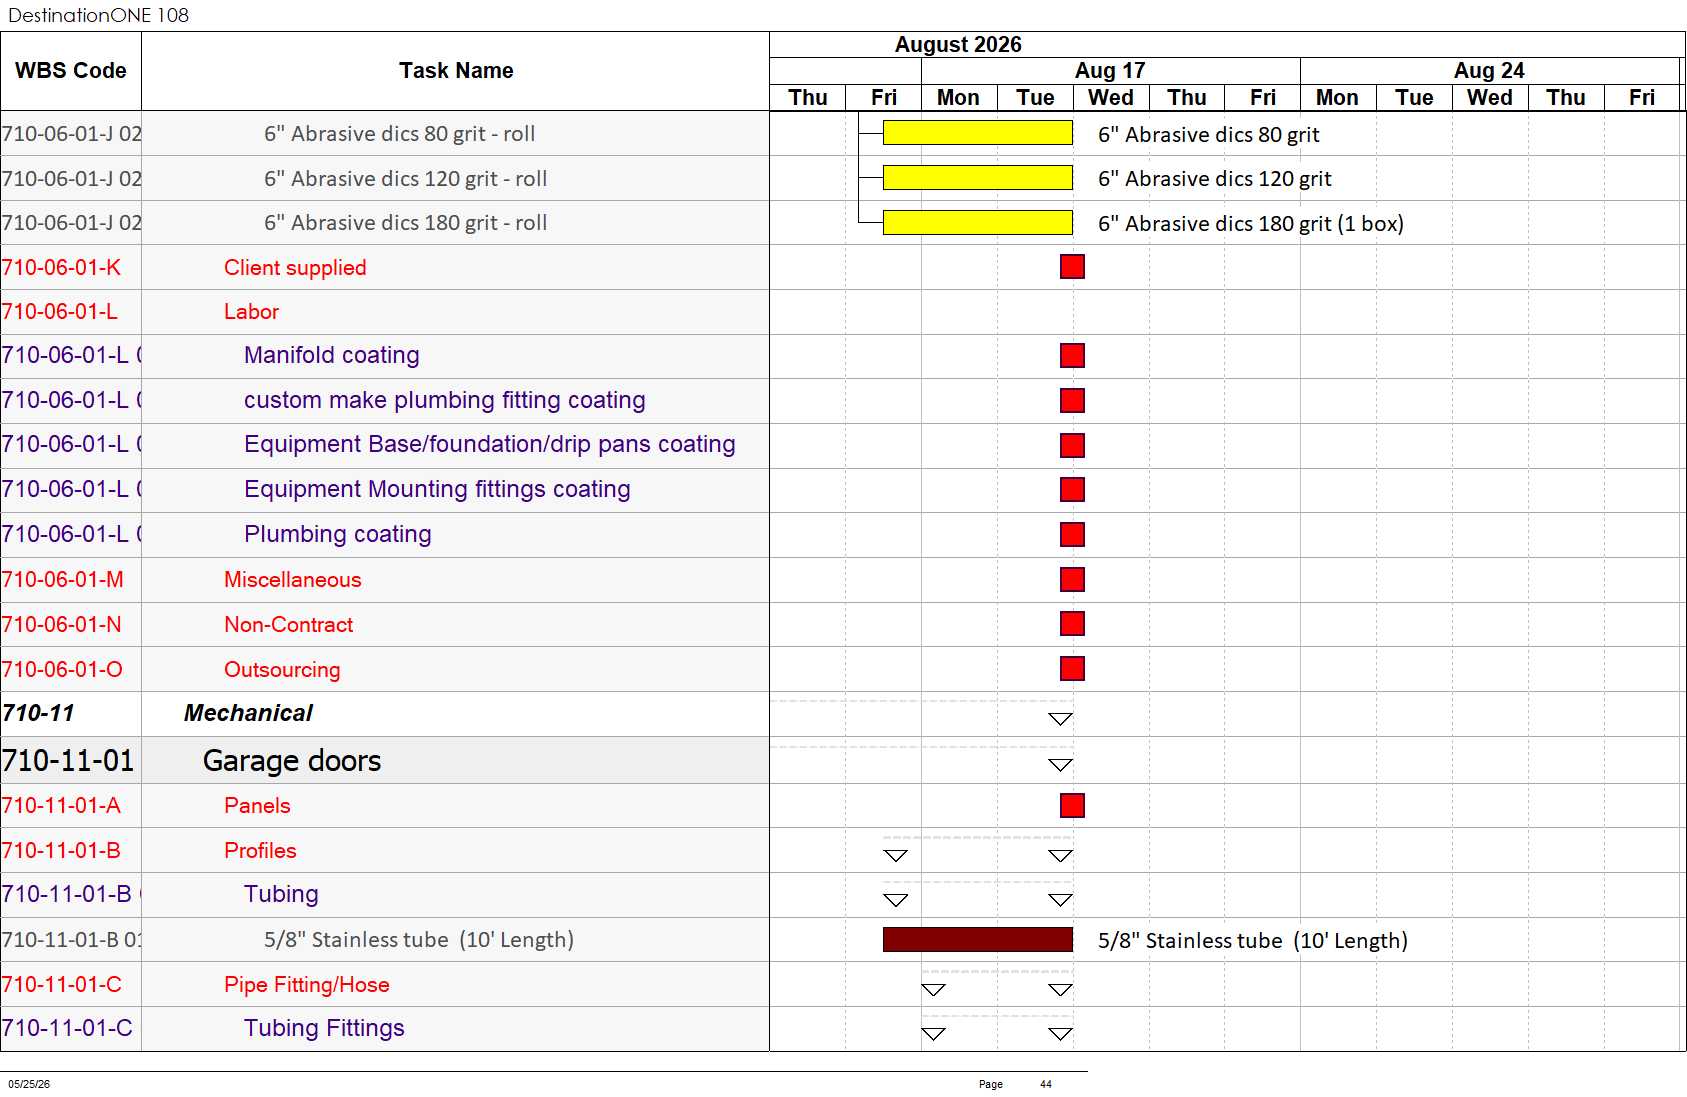Image resolution: width=1687 pixels, height=1097 pixels.
Task: Click summary start triangle in Pipe Fitting/Hose row
Action: 933,990
